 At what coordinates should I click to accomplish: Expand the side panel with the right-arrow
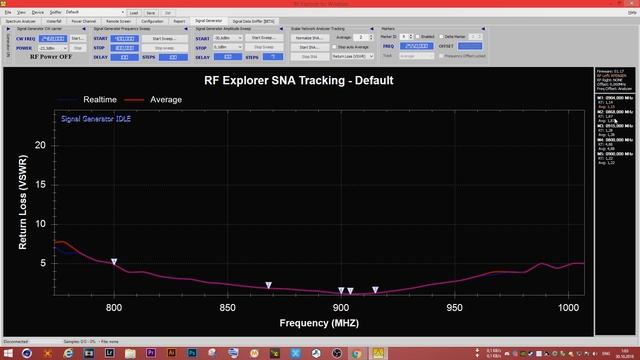click(x=8, y=29)
